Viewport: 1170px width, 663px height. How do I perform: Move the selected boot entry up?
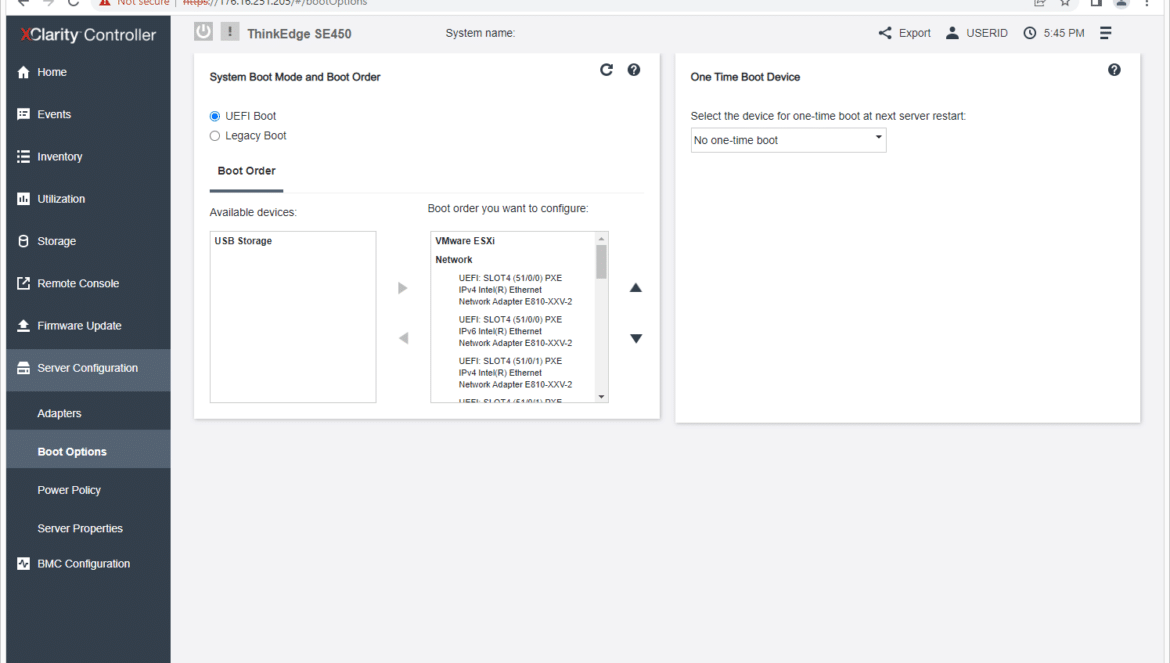(636, 288)
